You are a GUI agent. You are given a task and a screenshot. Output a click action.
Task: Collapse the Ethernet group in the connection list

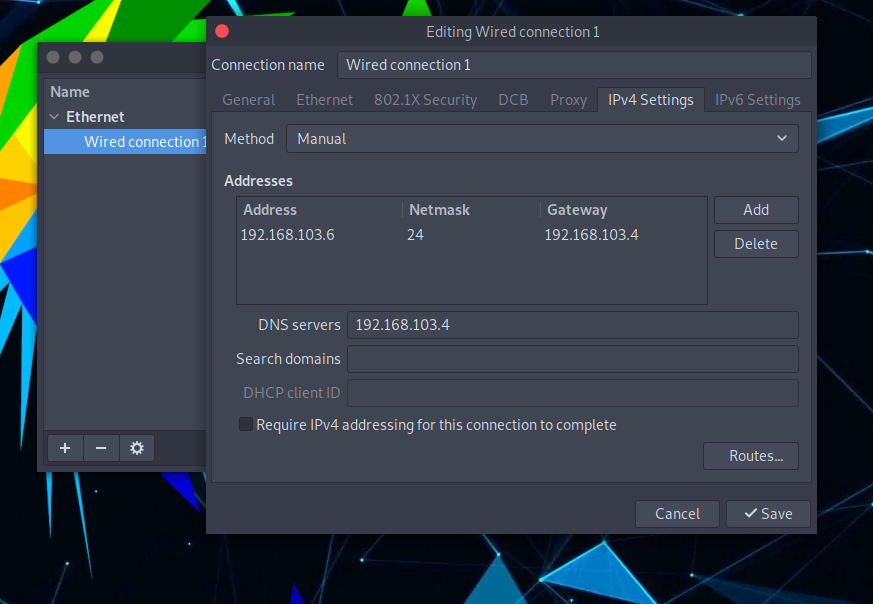[53, 116]
